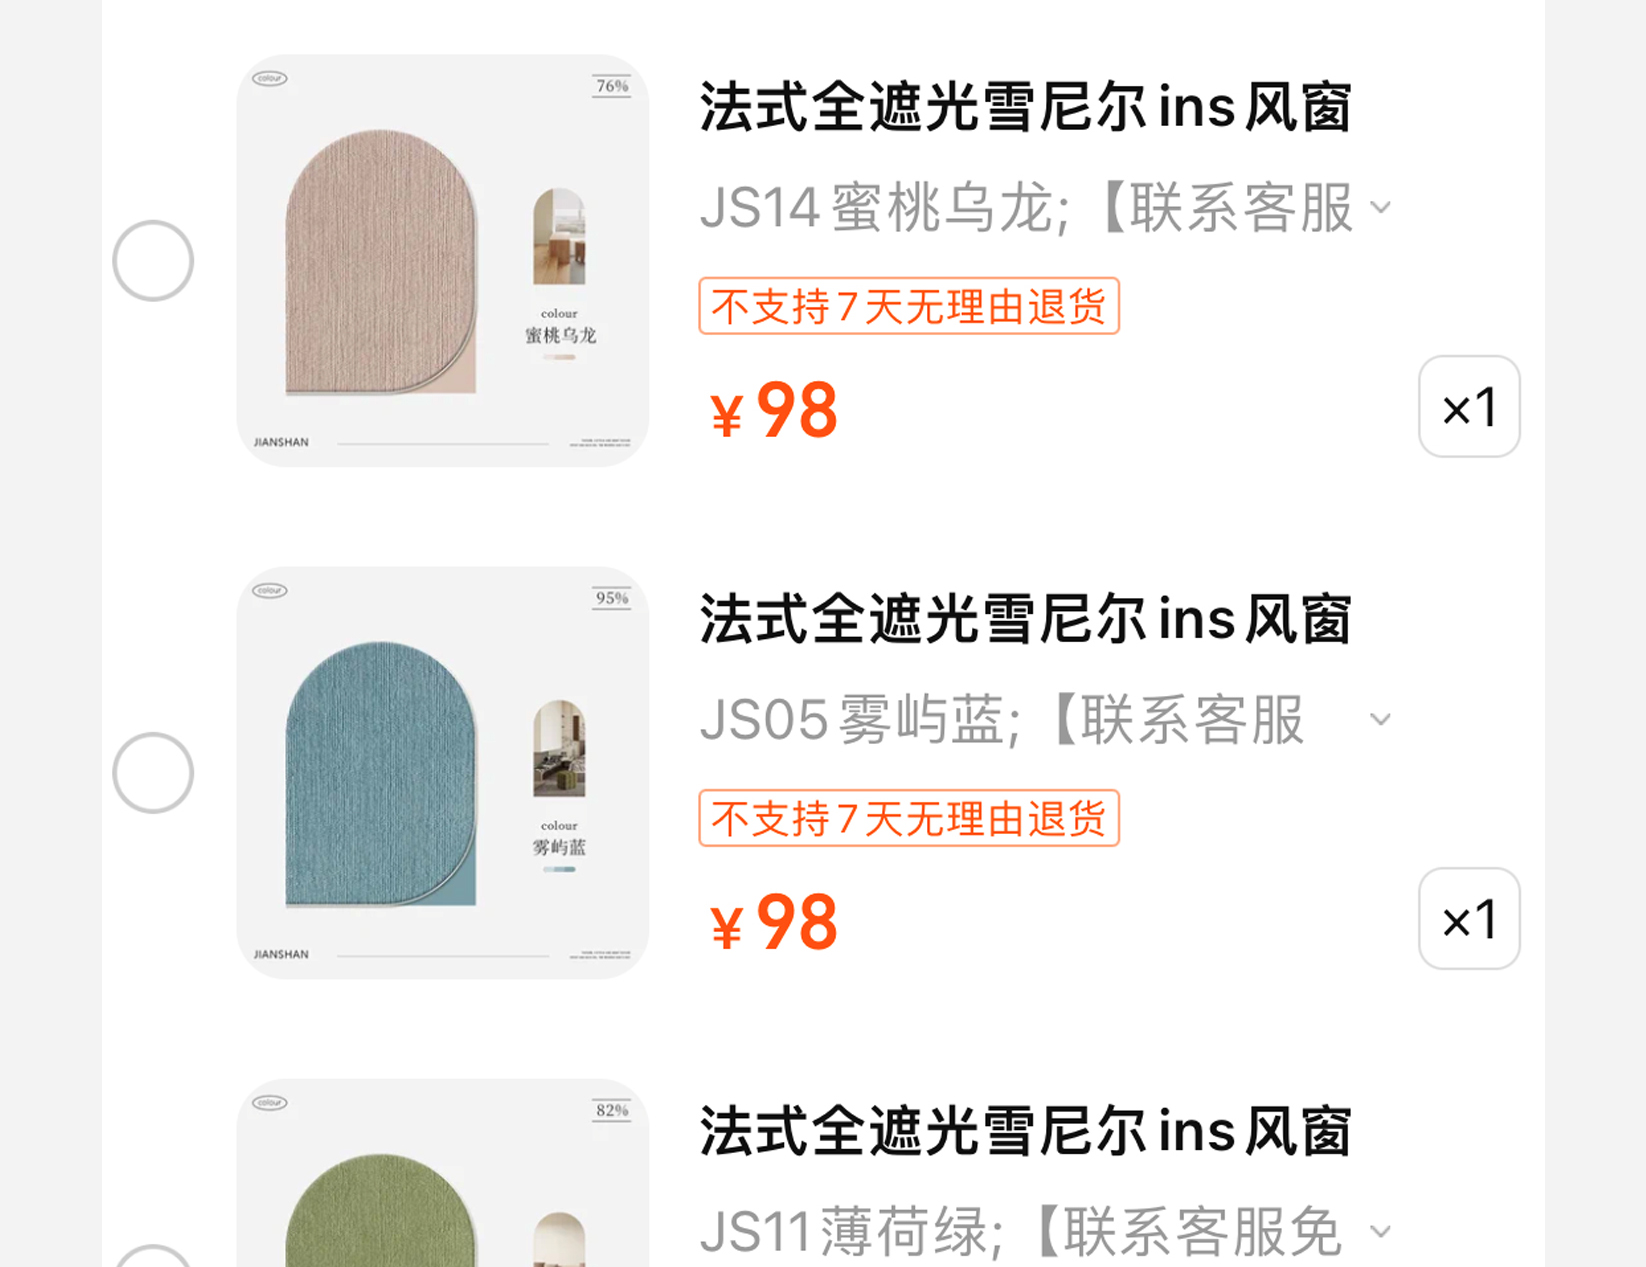Expand the JS14 蜜桃乌龙 variant dropdown
Viewport: 1646px width, 1267px height.
(1381, 208)
